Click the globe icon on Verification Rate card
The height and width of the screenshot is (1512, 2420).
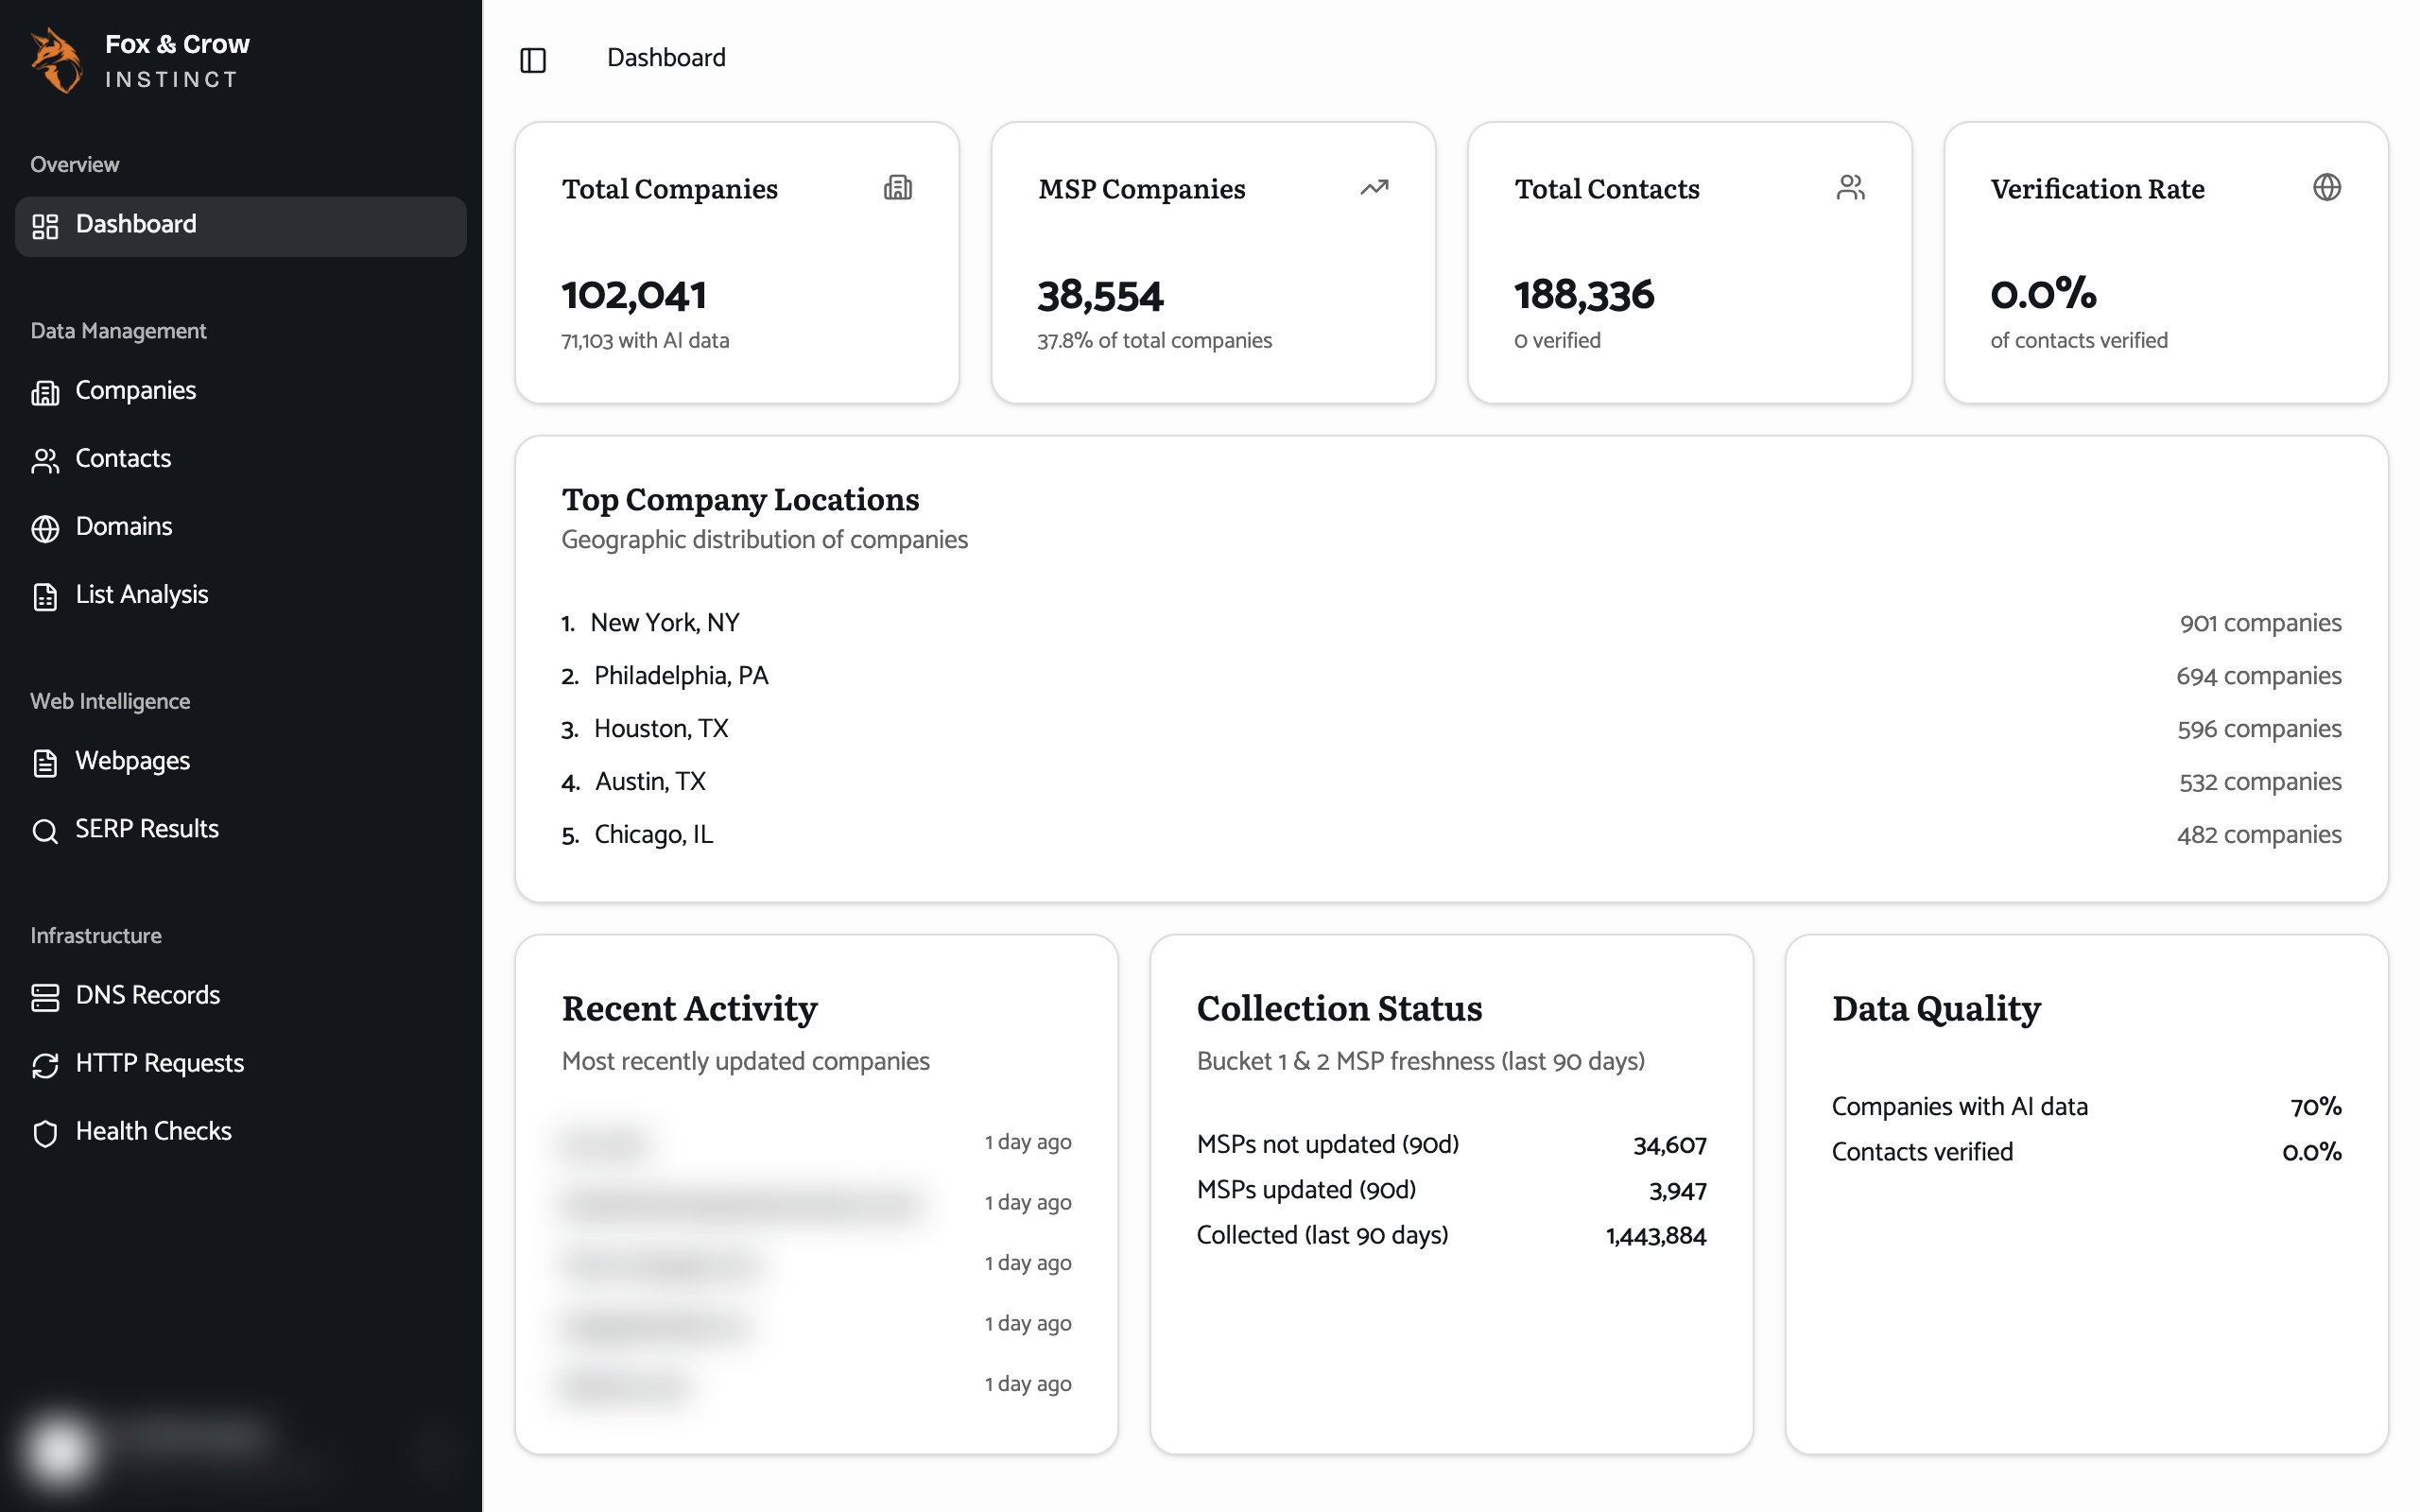(x=2327, y=187)
